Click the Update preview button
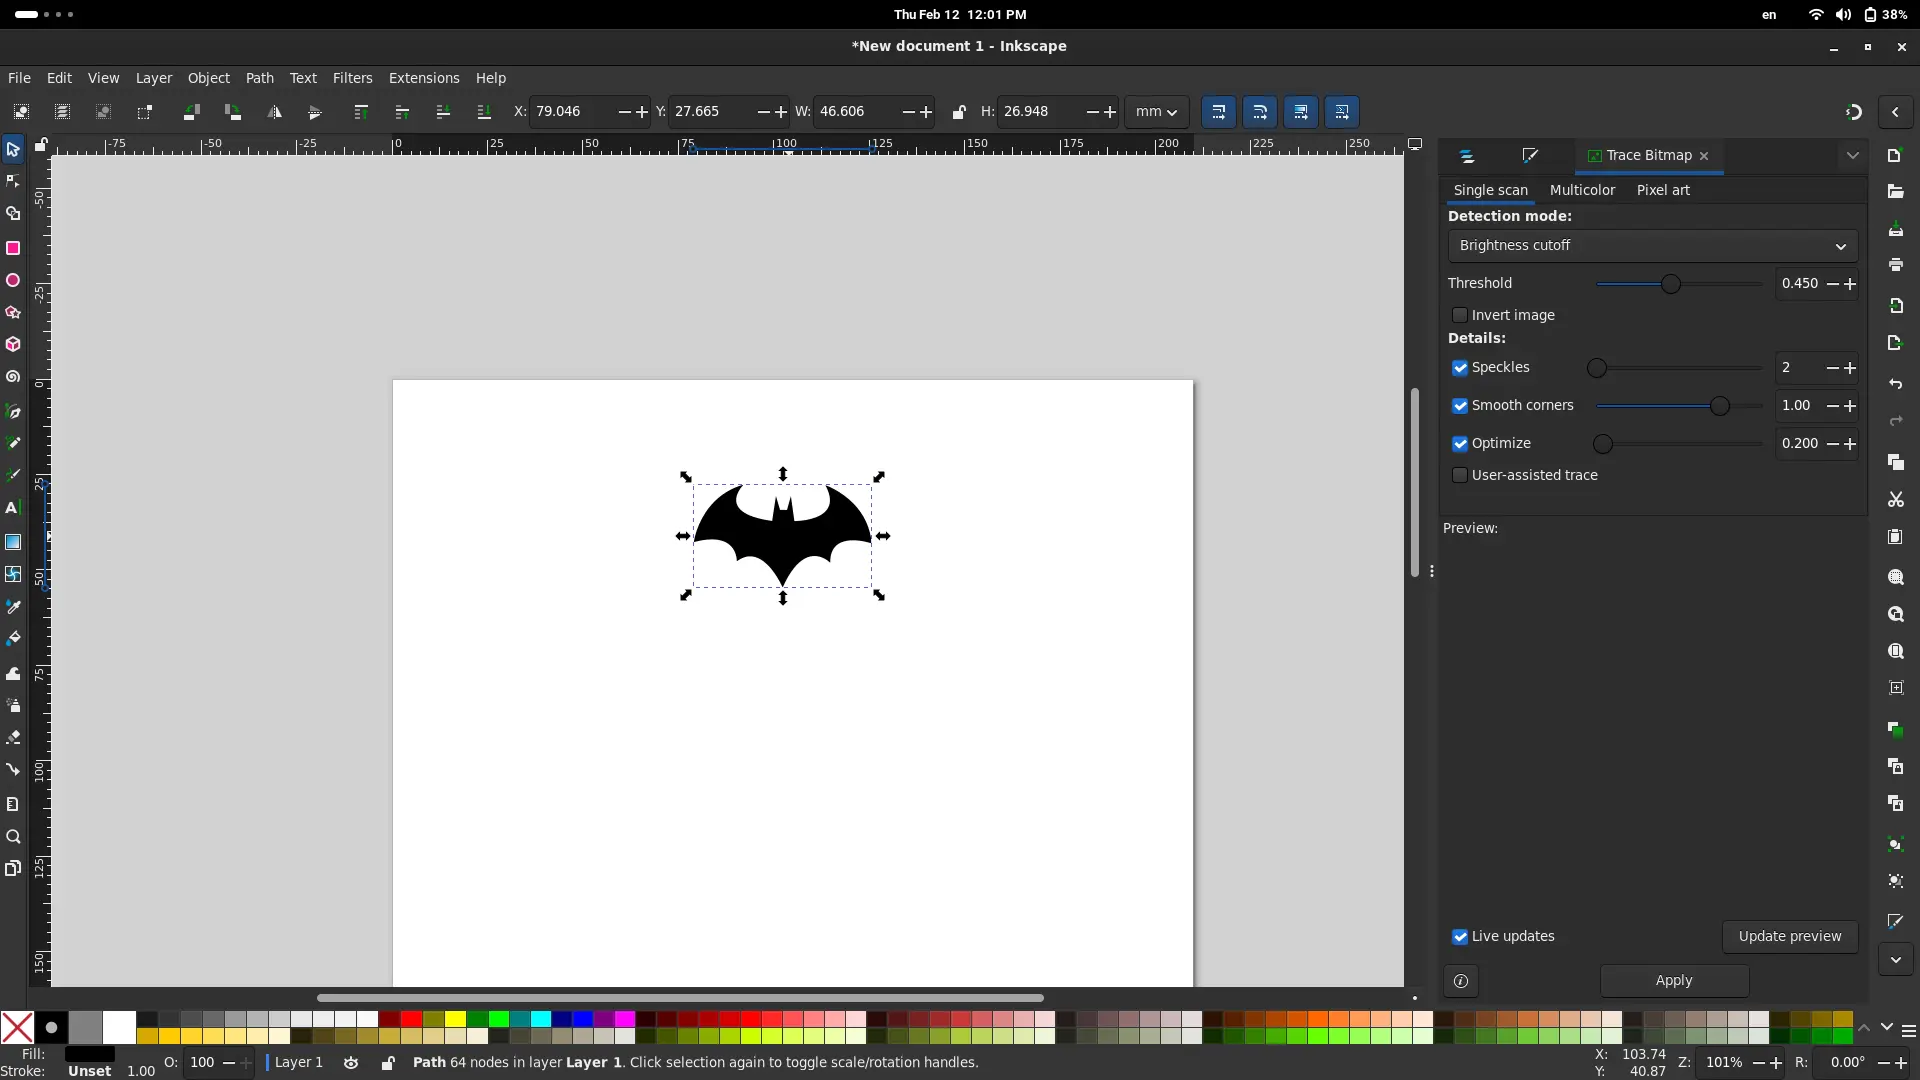This screenshot has height=1080, width=1920. (1789, 937)
